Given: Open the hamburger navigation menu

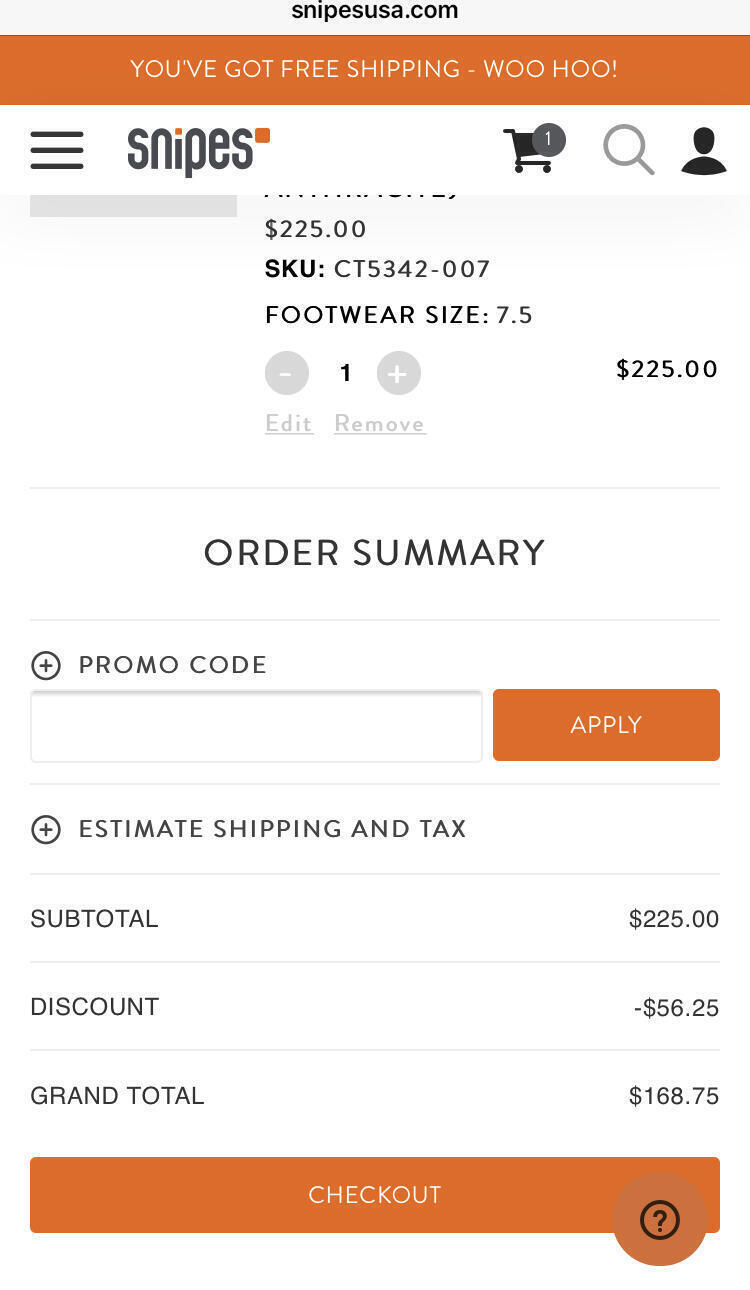Looking at the screenshot, I should [57, 150].
